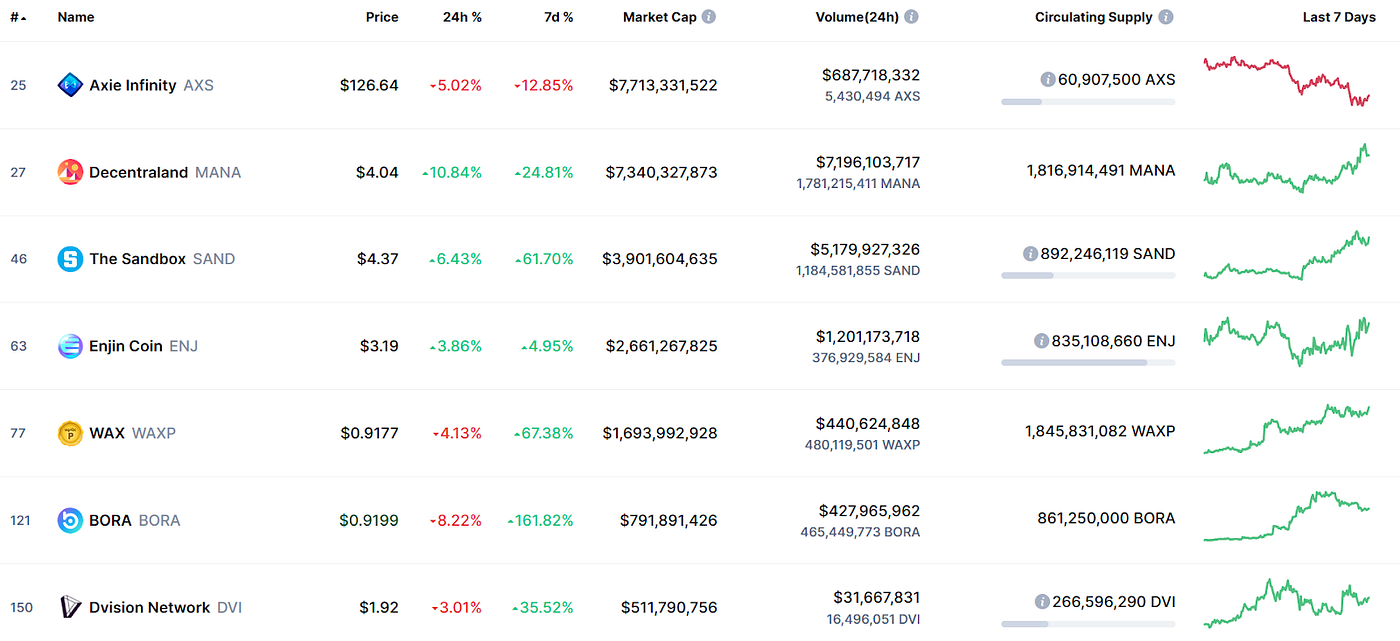Open the Axie Infinity coin page
Viewport: 1400px width, 641px height.
[x=133, y=85]
